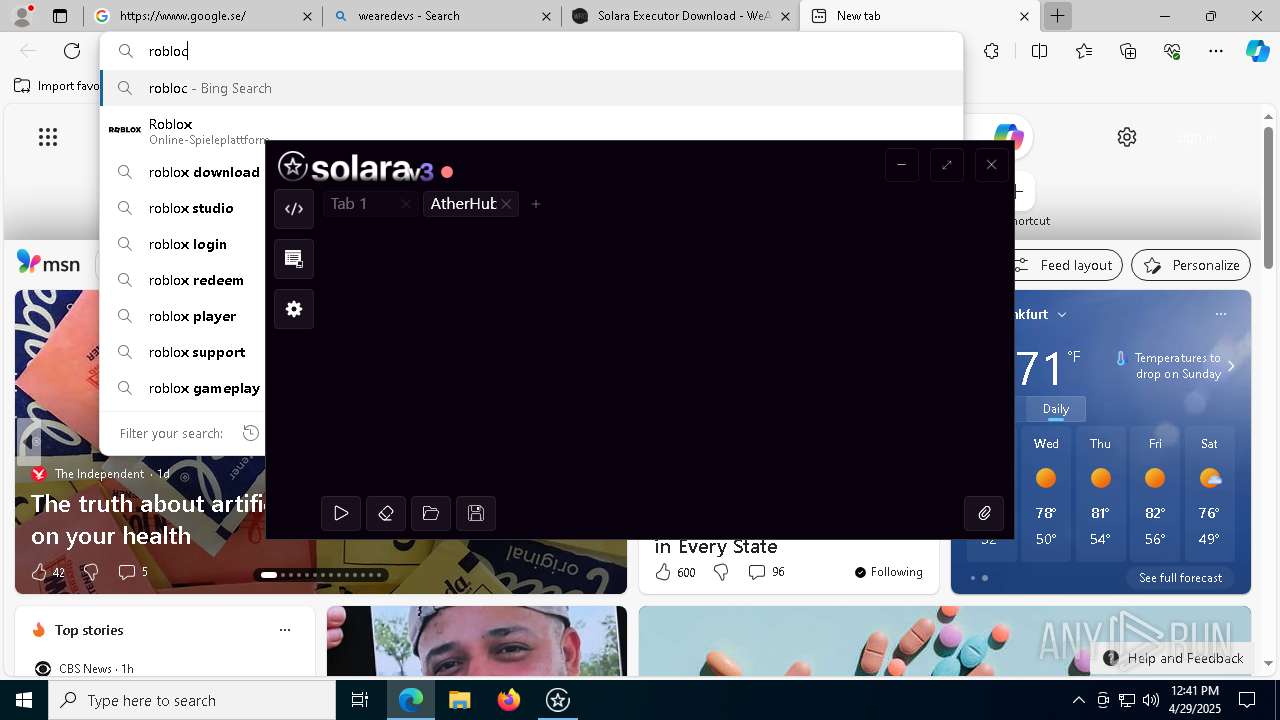The height and width of the screenshot is (720, 1280).
Task: Open MSN page settings gear
Action: point(1127,137)
